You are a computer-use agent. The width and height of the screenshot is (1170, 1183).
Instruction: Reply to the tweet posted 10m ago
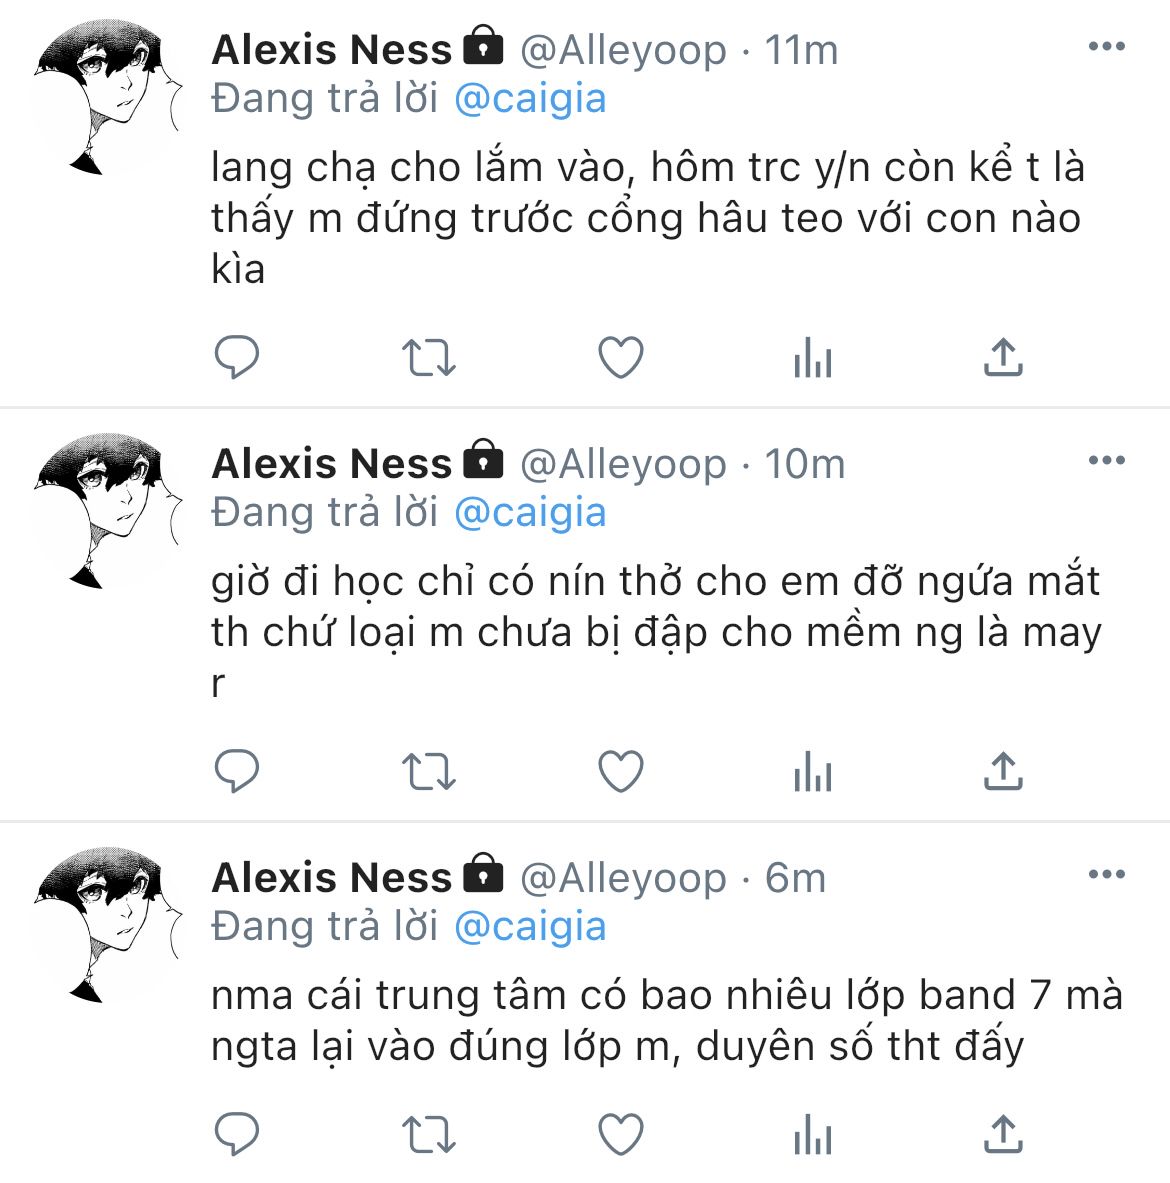click(x=237, y=771)
